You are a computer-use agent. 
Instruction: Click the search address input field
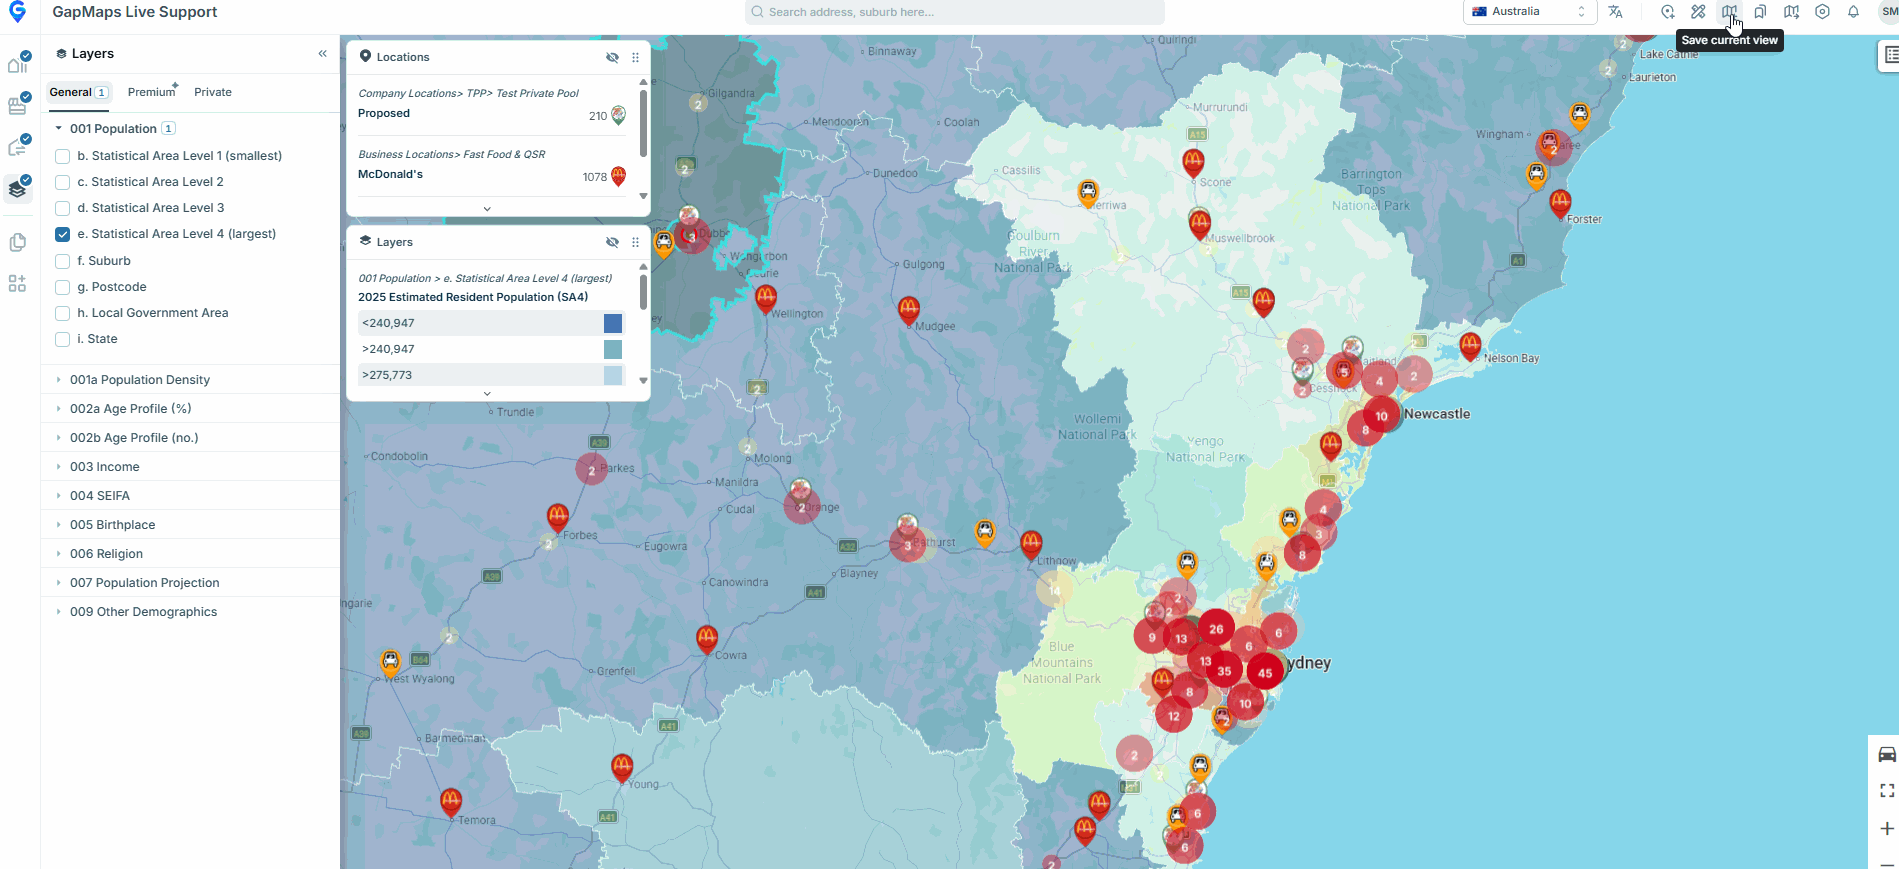point(954,12)
